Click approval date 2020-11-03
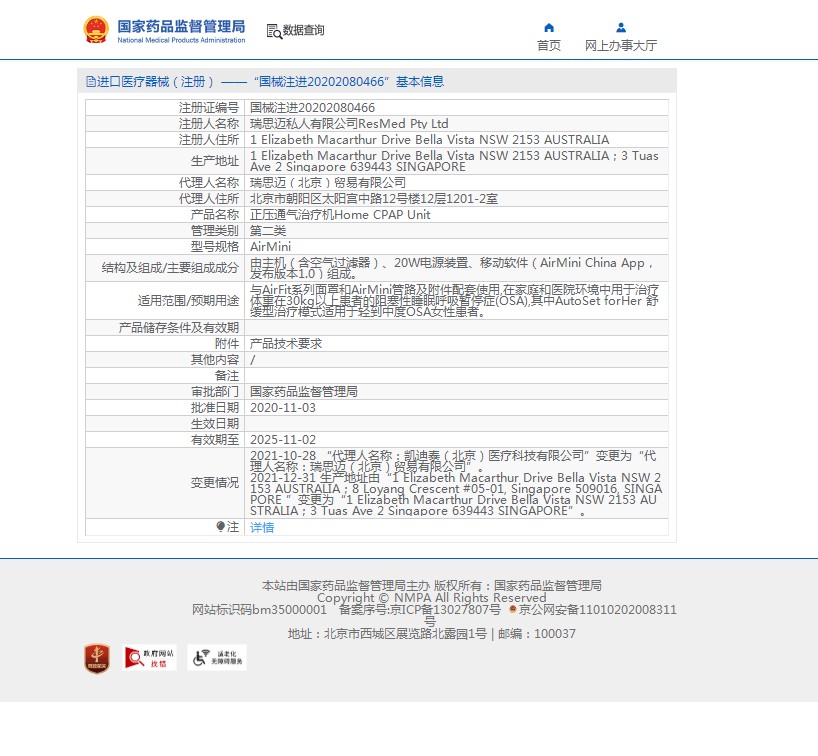The height and width of the screenshot is (756, 818). coord(283,407)
